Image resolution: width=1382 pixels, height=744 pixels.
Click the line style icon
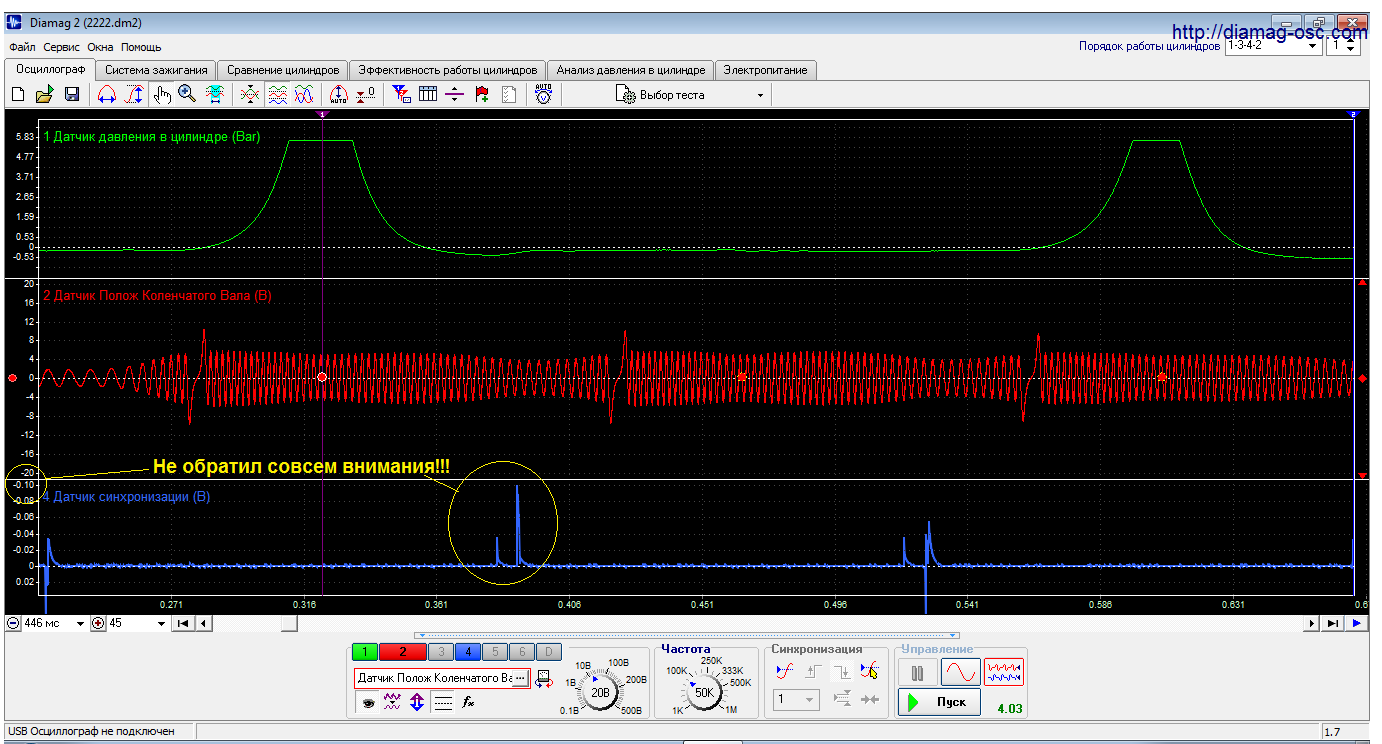point(443,703)
